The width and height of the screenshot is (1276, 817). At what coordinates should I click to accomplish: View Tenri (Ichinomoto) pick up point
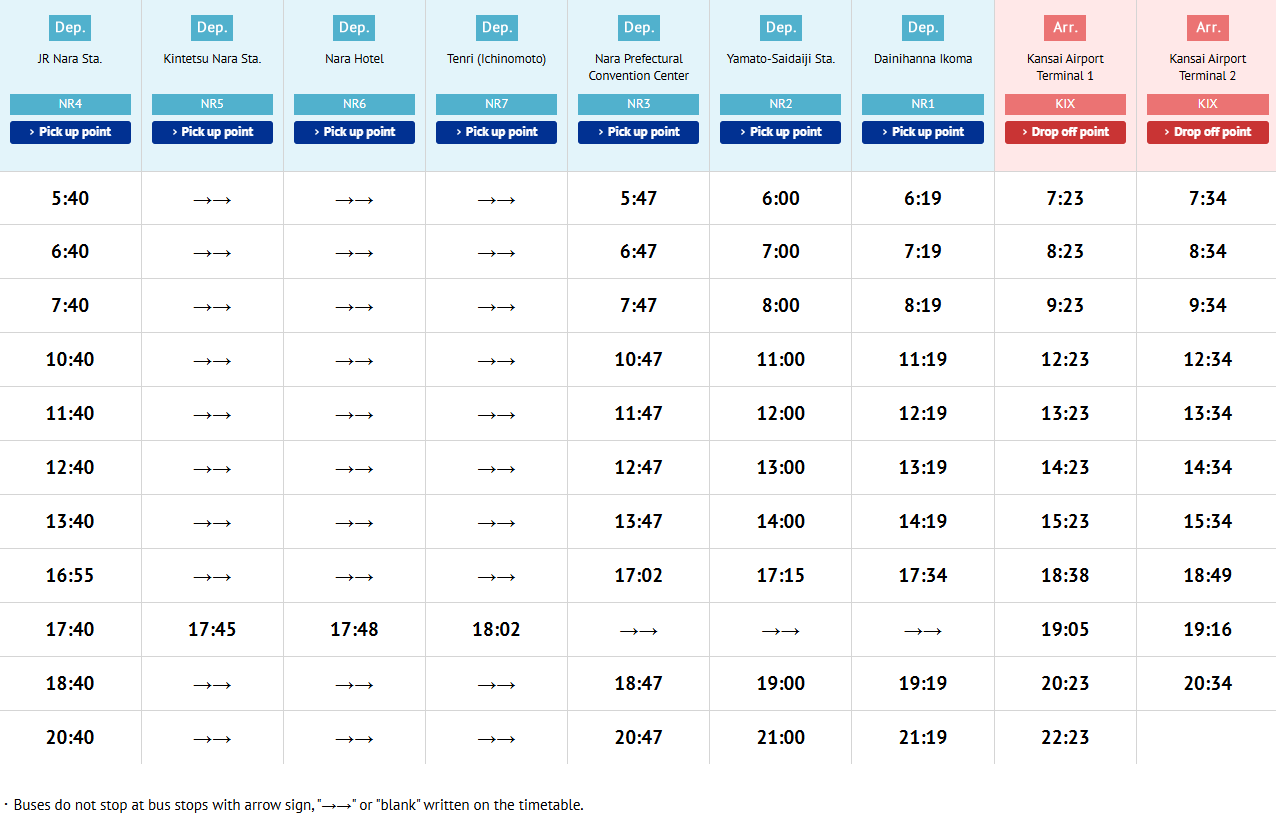coord(496,132)
